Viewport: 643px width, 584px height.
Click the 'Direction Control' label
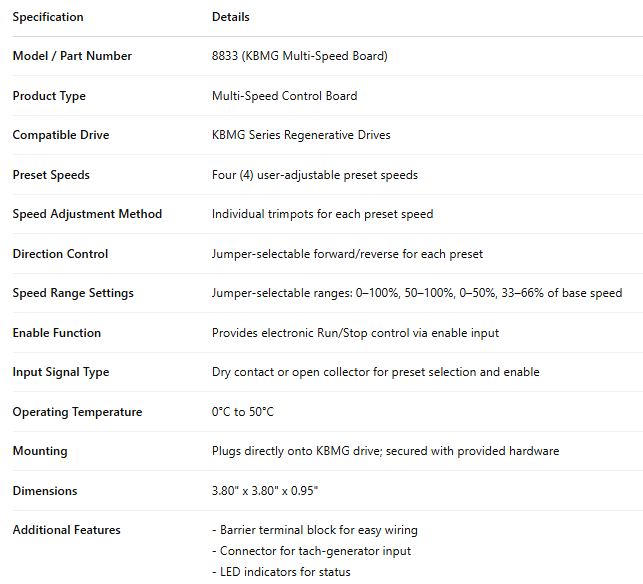point(60,254)
